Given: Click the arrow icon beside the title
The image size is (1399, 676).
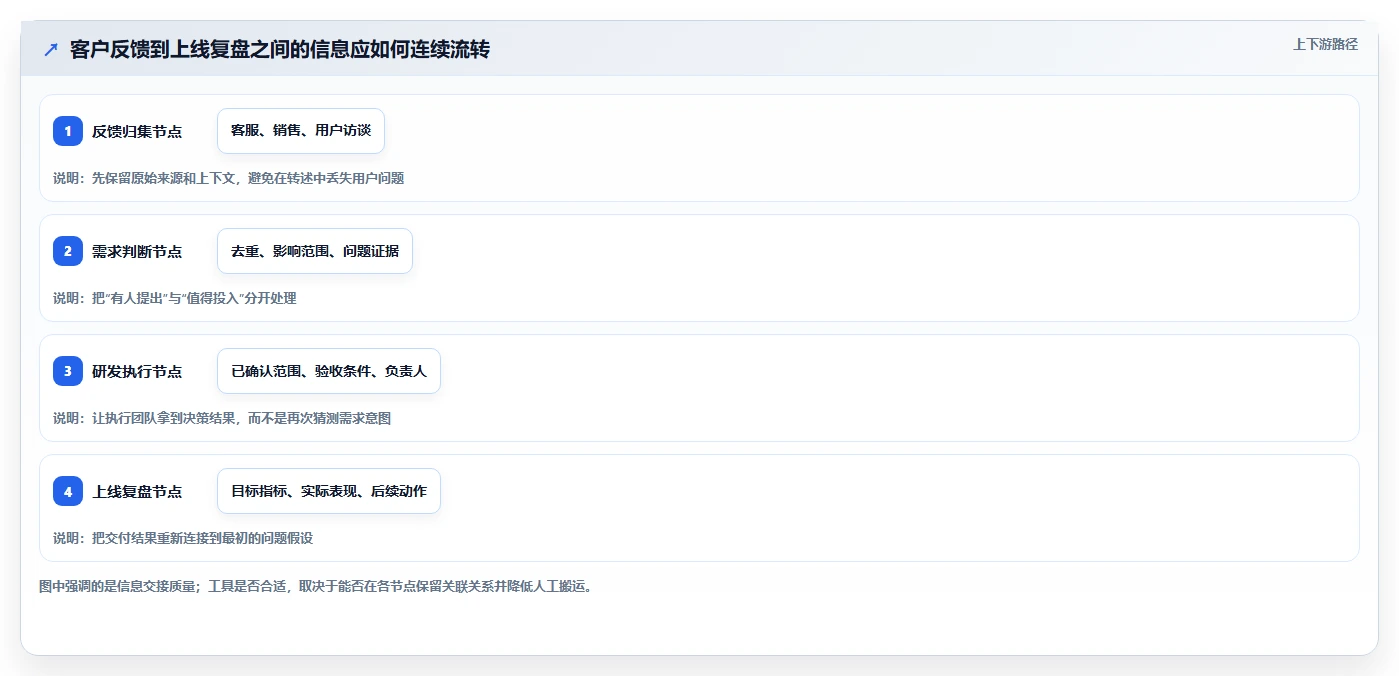Looking at the screenshot, I should click(x=51, y=50).
